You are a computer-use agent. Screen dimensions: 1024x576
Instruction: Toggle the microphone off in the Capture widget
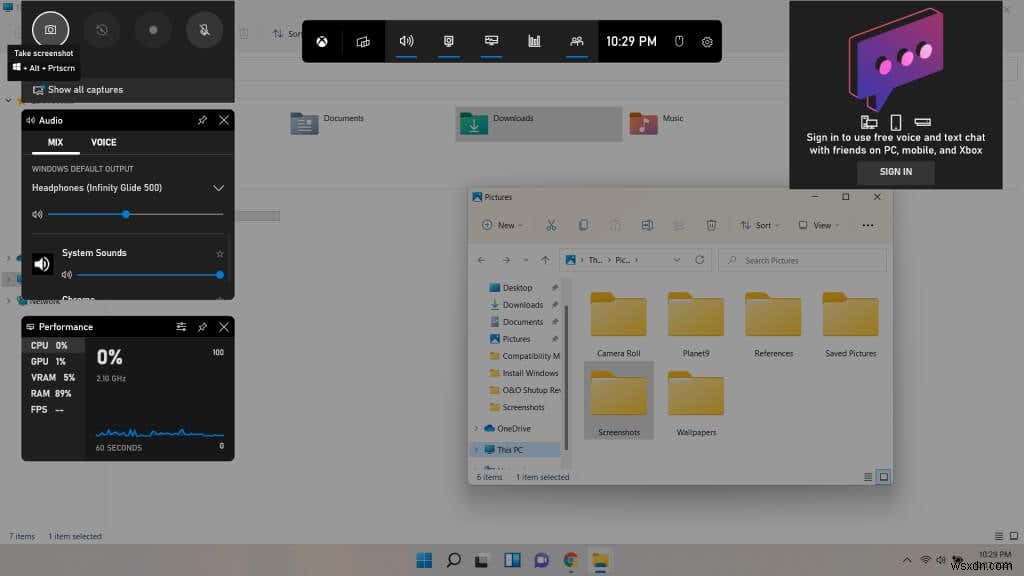[x=204, y=29]
